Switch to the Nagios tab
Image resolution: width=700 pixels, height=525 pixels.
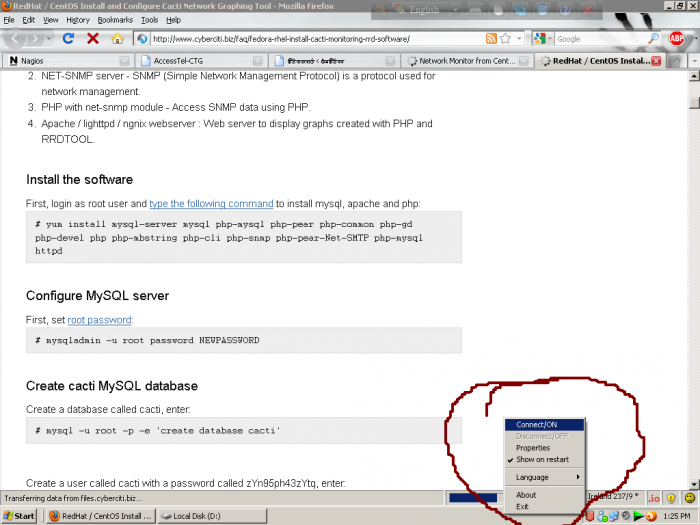67,61
